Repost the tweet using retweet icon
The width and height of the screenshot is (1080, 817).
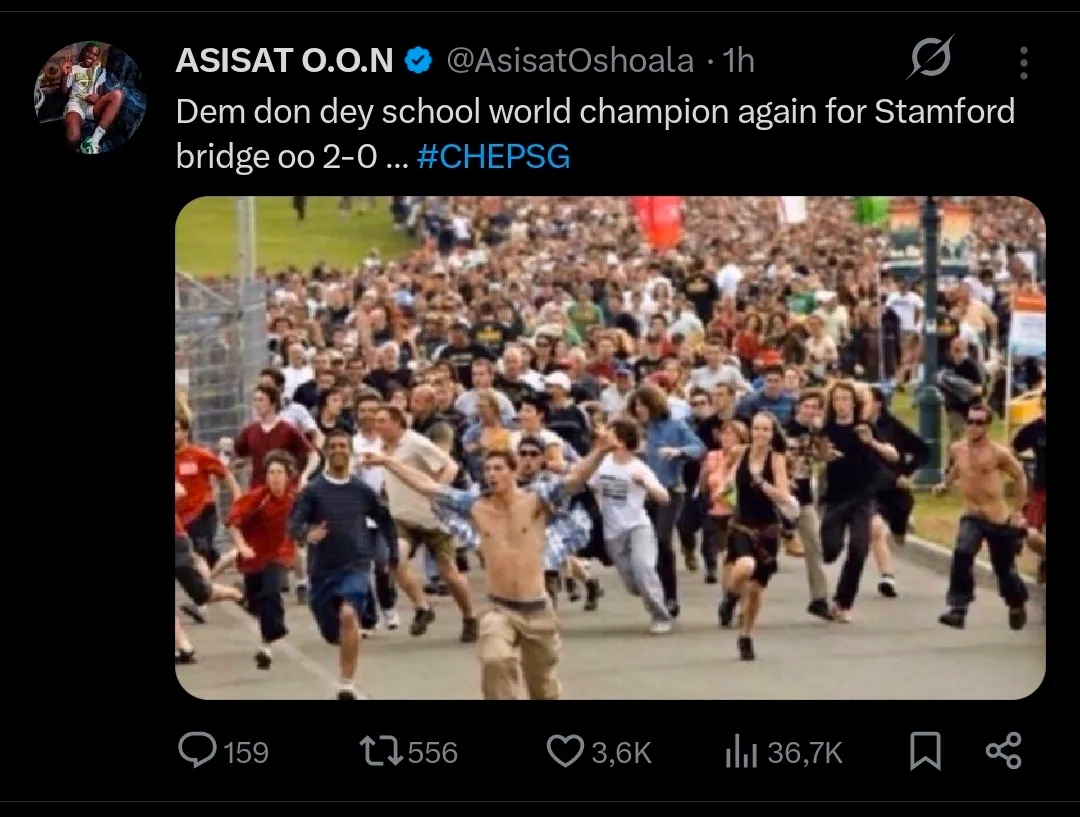pos(382,752)
